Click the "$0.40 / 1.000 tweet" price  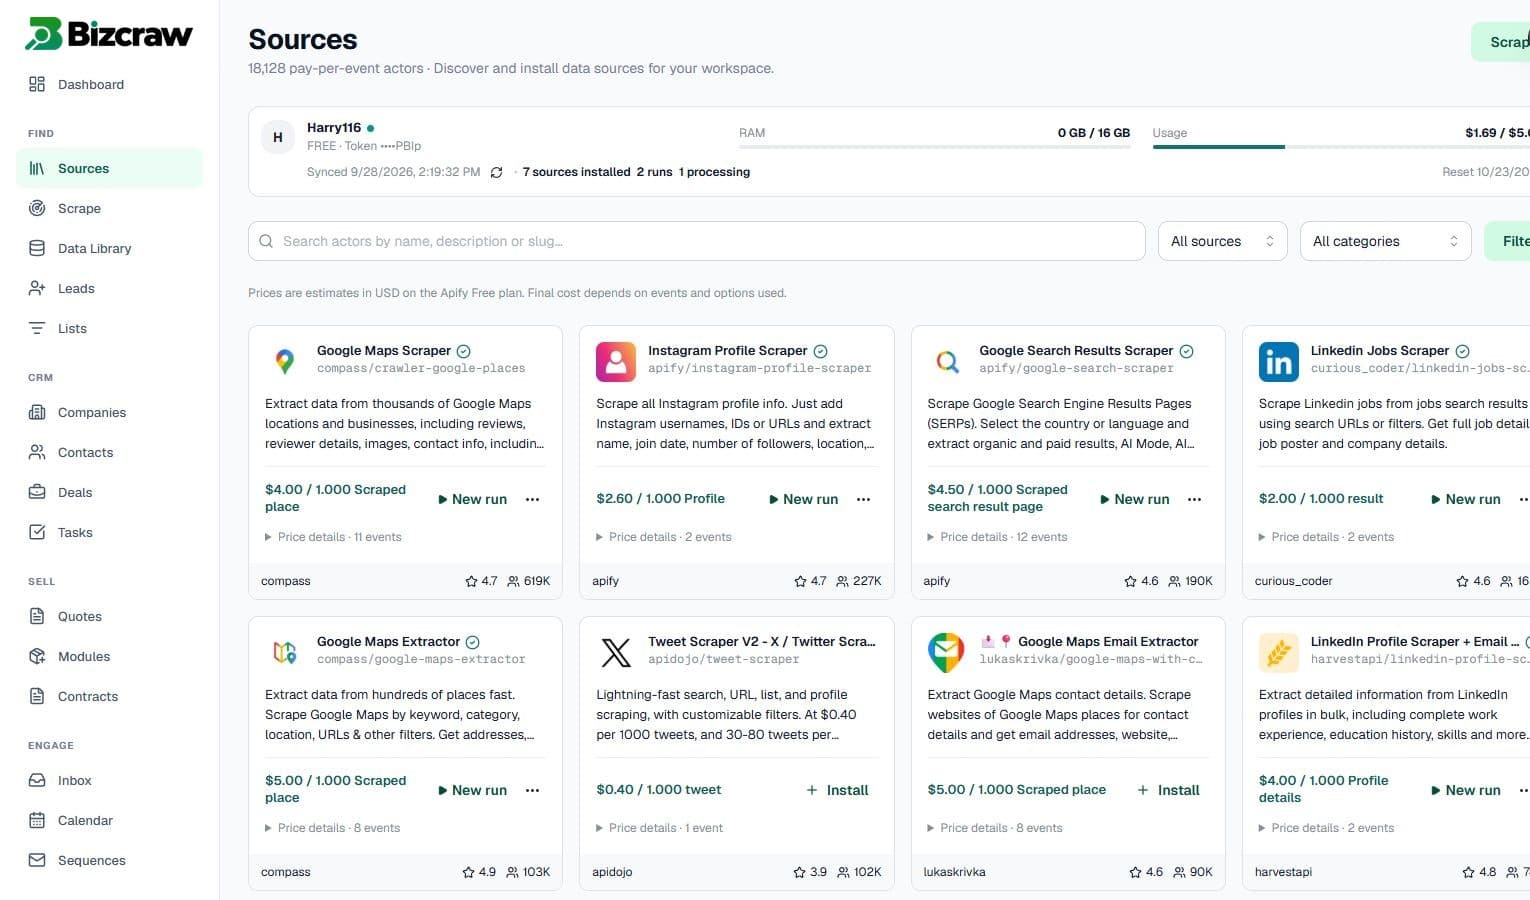pos(659,790)
